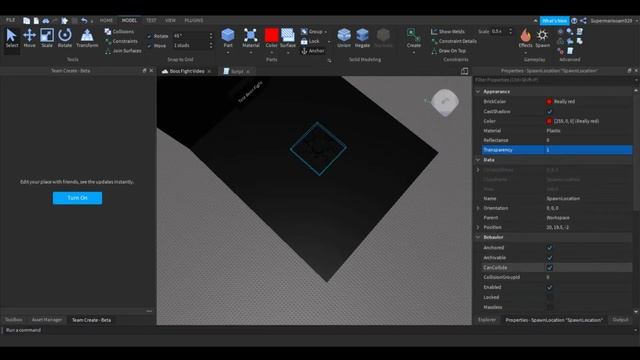Switch to the Asset Manager tab

click(47, 320)
